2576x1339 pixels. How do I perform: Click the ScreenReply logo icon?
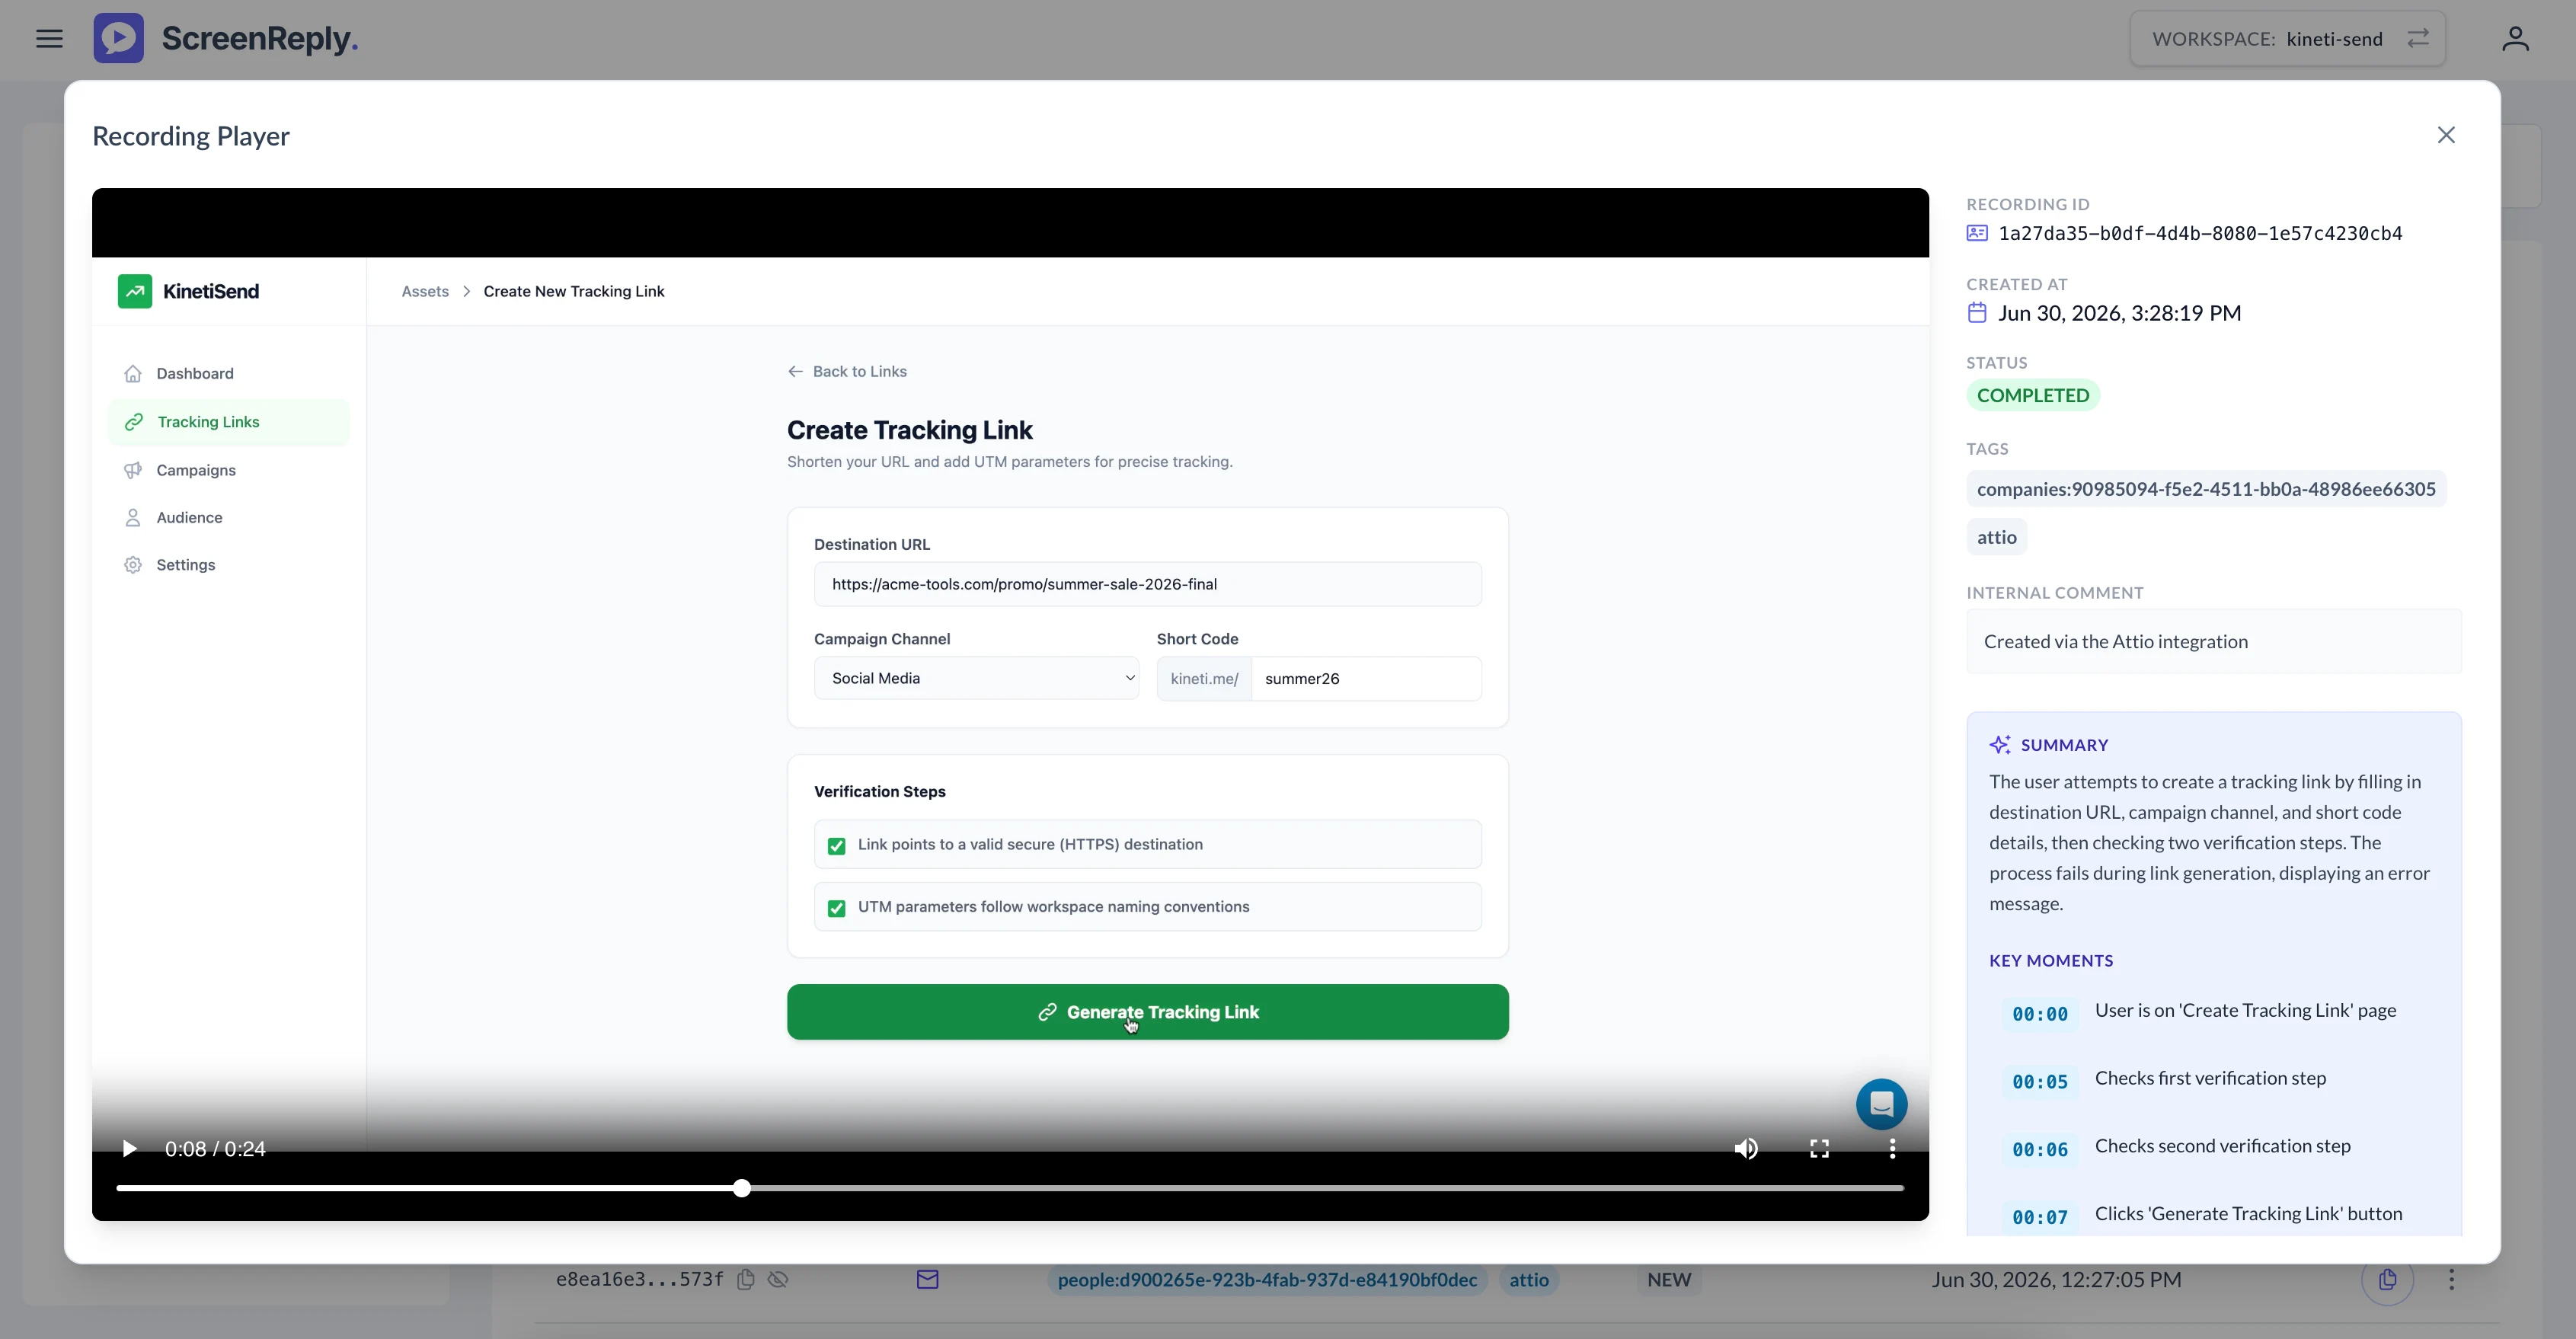(119, 39)
